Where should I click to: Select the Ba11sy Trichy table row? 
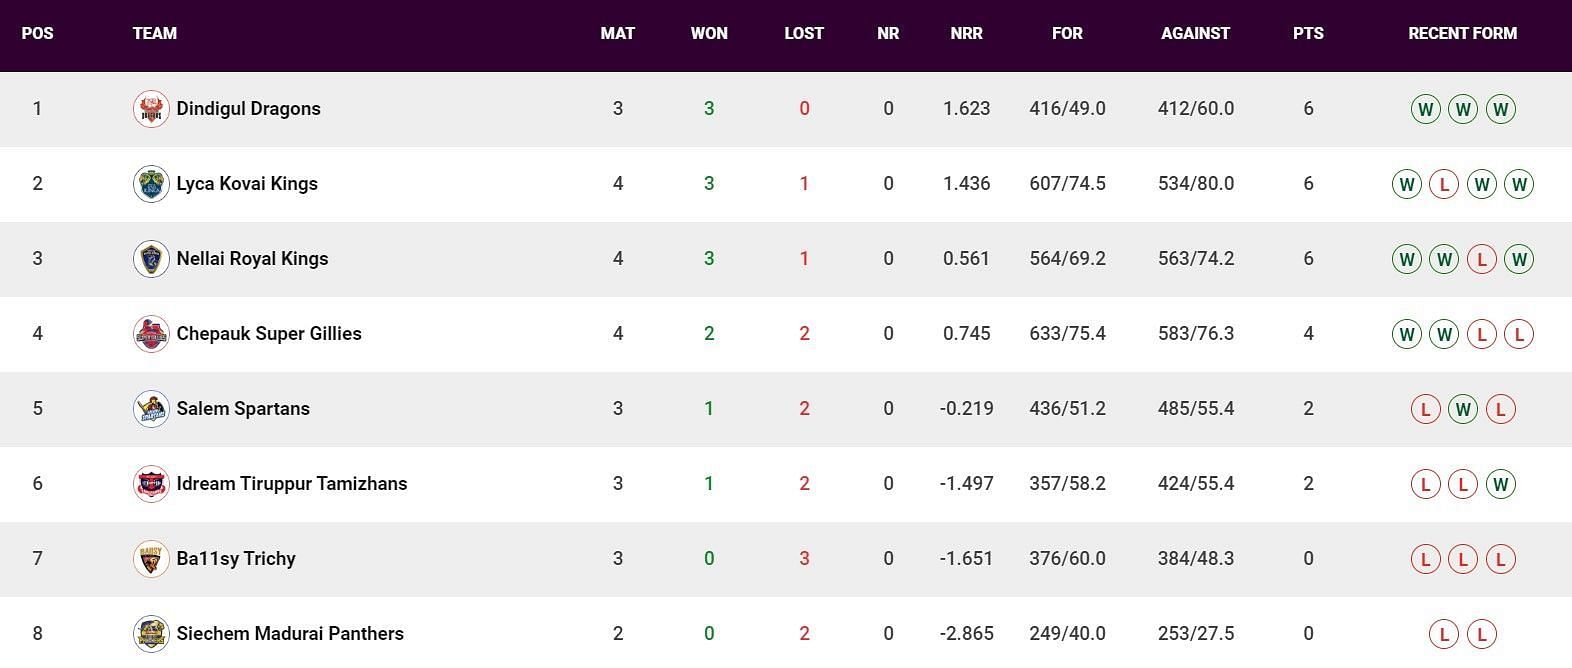click(x=786, y=559)
